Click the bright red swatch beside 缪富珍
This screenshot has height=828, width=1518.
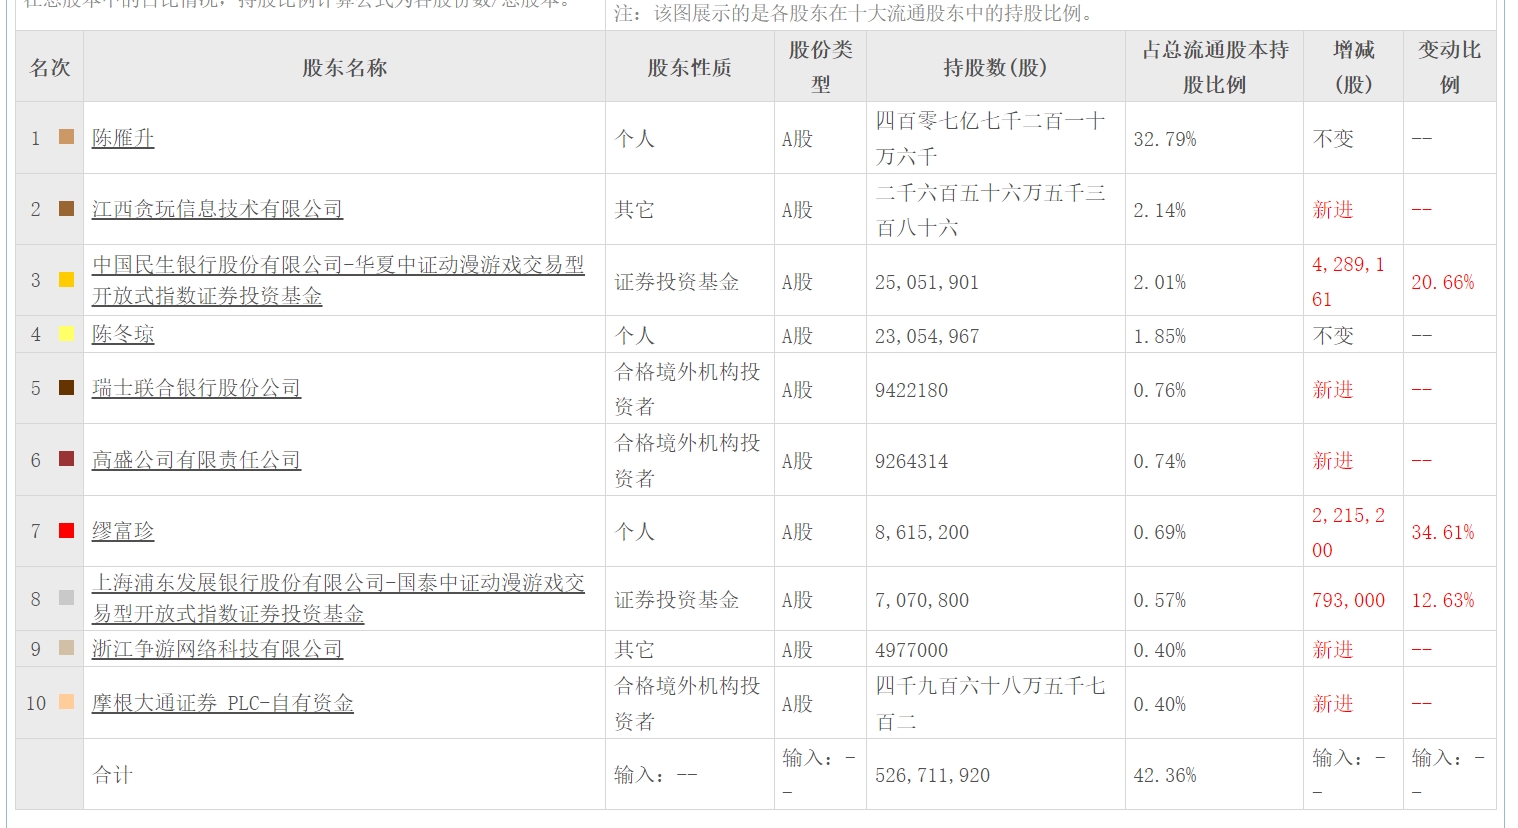tap(67, 531)
